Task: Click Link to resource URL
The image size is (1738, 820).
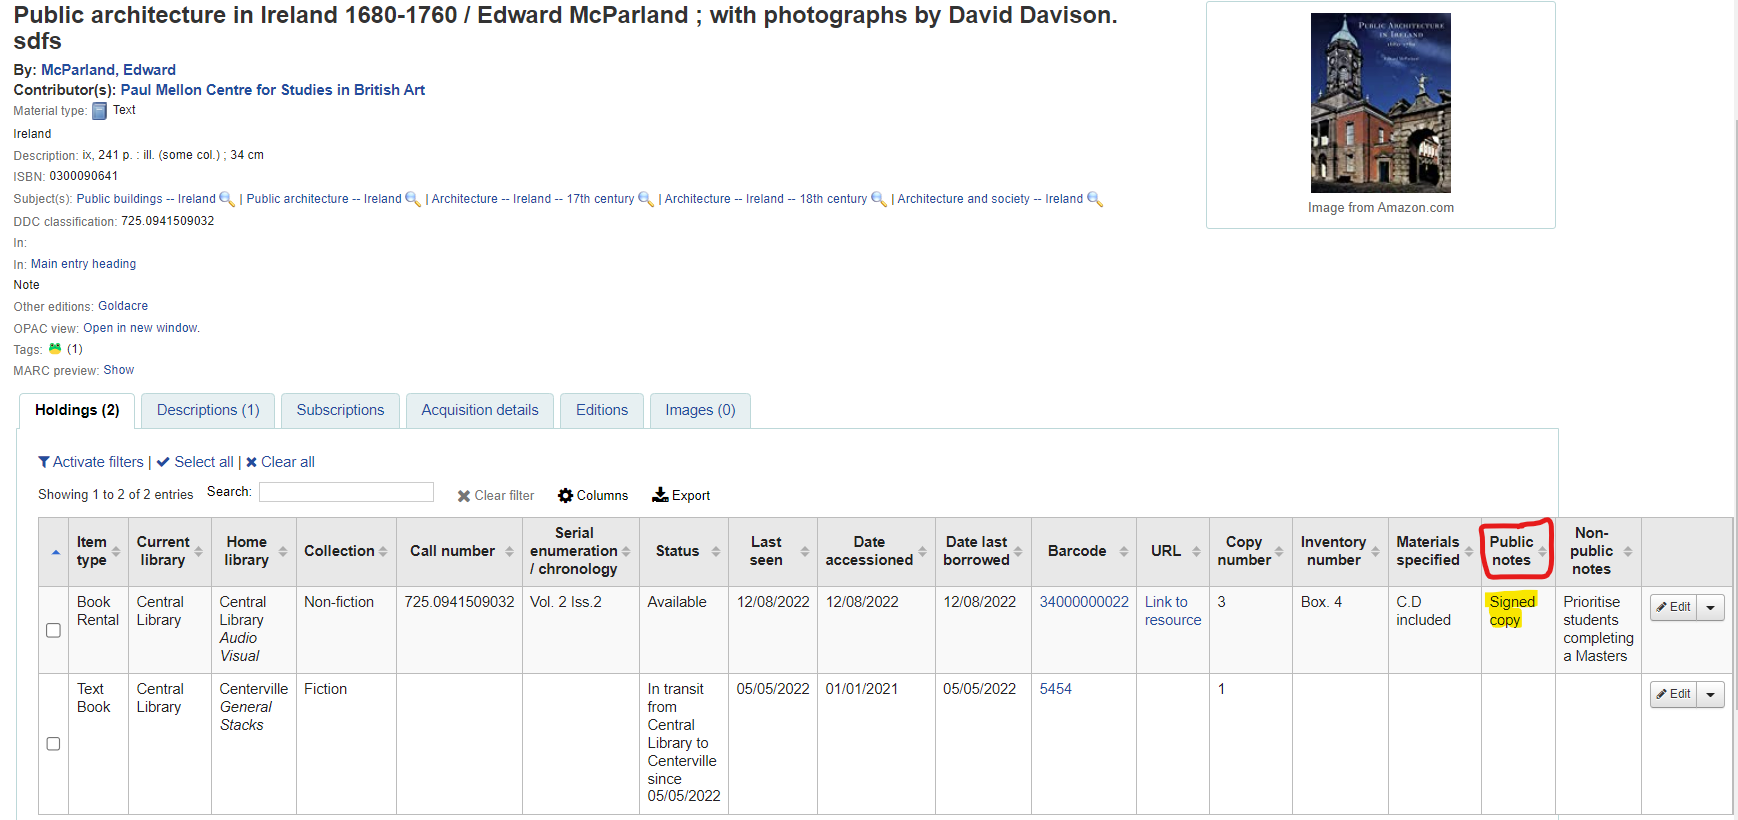Action: coord(1173,611)
